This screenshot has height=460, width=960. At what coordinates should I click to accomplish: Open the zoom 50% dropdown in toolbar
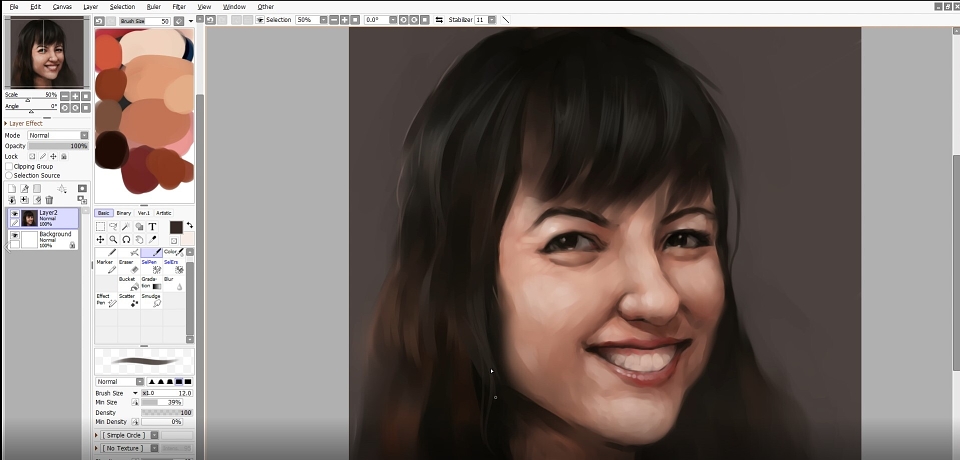(324, 20)
